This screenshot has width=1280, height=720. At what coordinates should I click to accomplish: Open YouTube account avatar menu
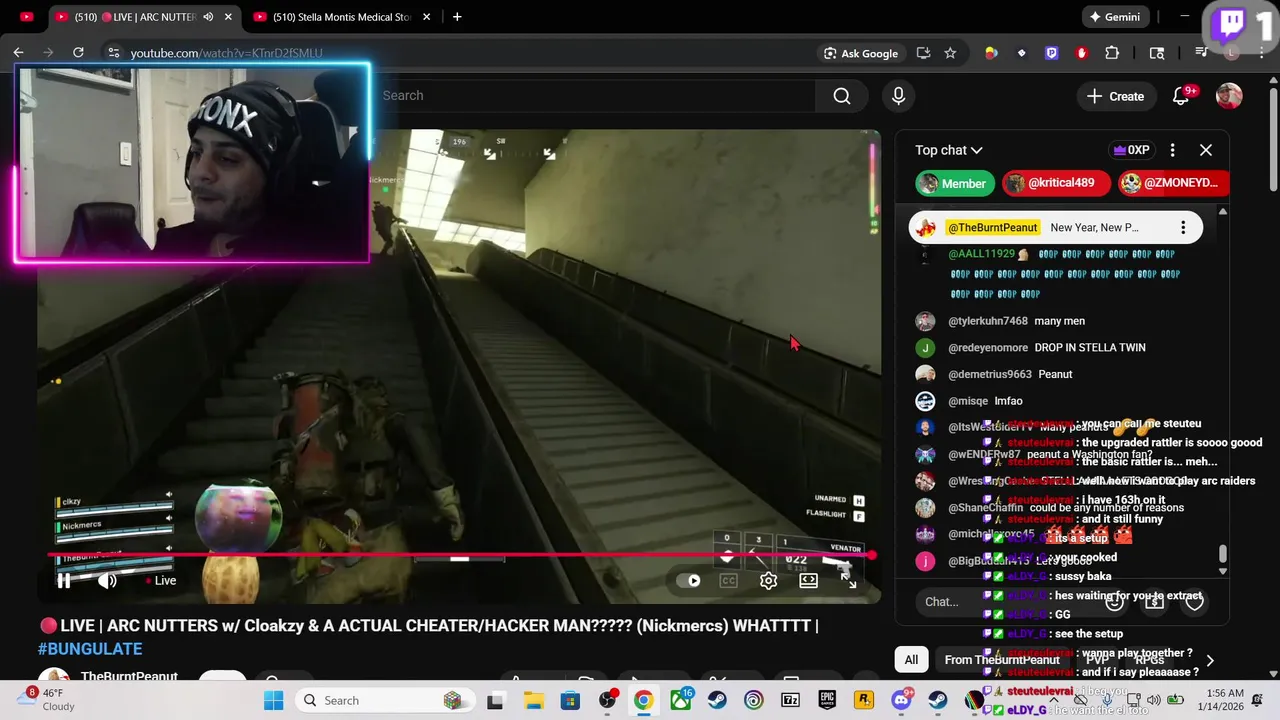tap(1229, 96)
